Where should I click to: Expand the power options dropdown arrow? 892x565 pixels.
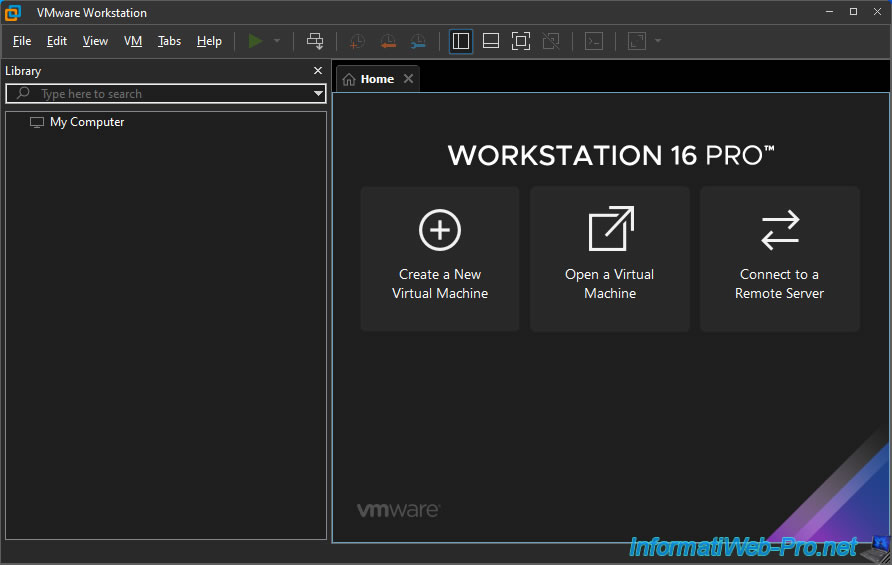[x=277, y=41]
